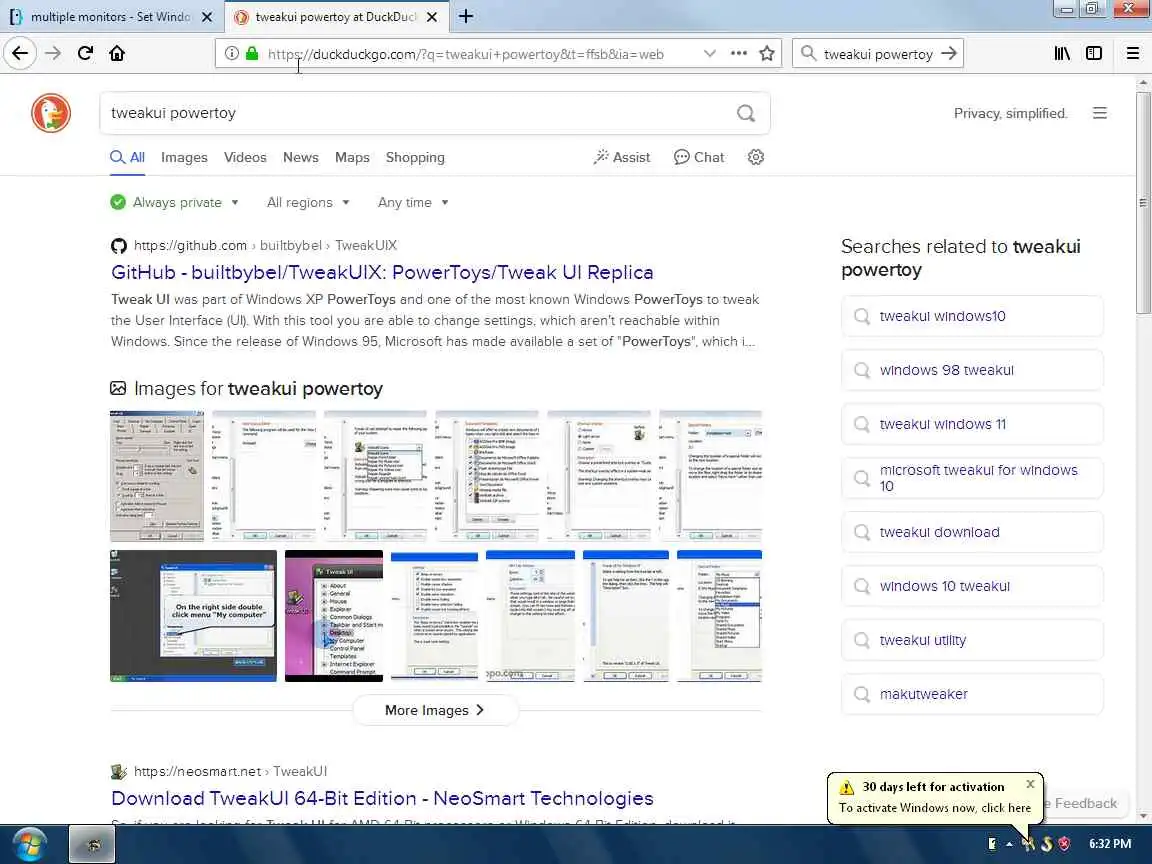
Task: Click the pinned taskbar application icon
Action: click(93, 844)
